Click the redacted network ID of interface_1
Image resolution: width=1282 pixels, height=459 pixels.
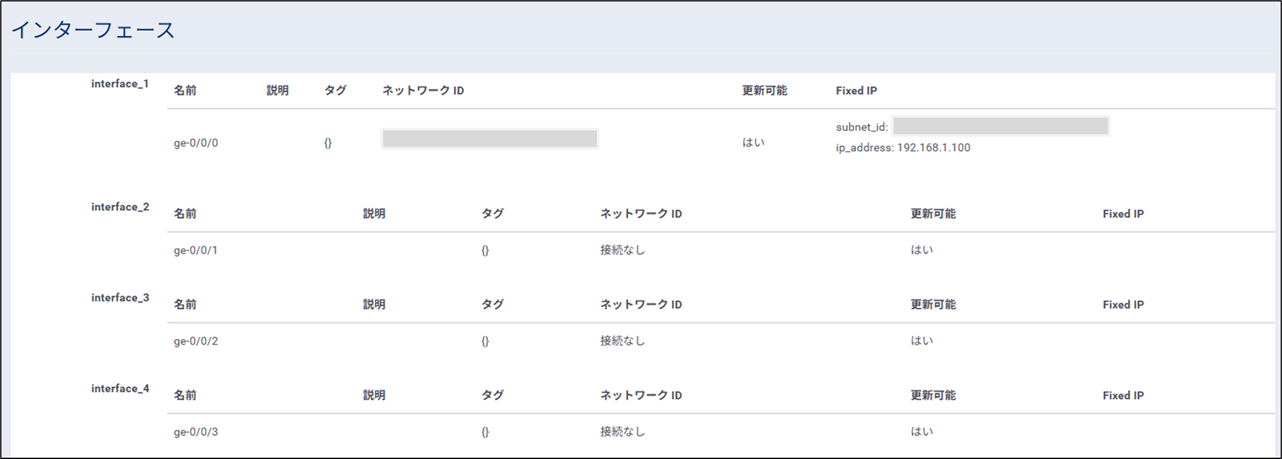[490, 139]
